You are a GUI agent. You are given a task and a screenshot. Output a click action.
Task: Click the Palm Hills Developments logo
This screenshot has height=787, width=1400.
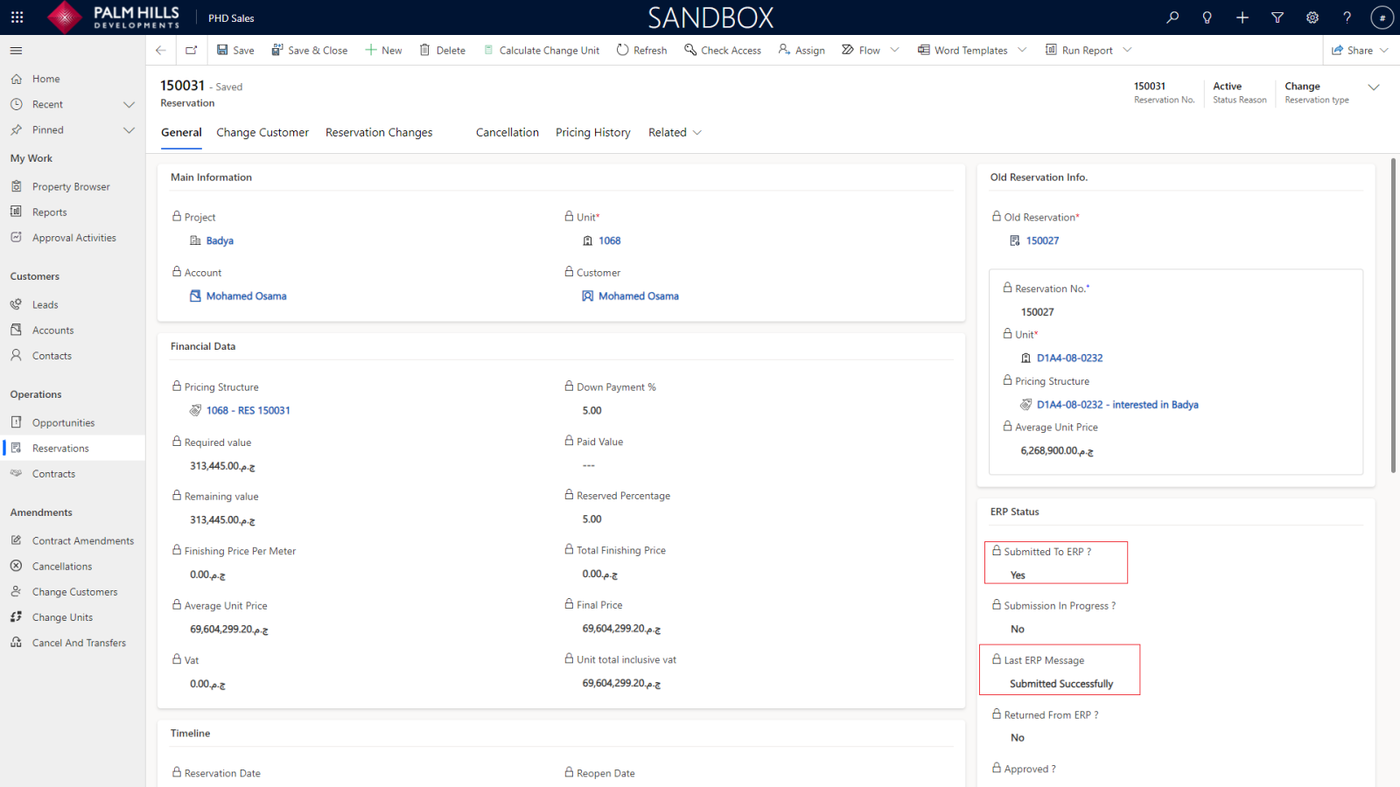(114, 17)
